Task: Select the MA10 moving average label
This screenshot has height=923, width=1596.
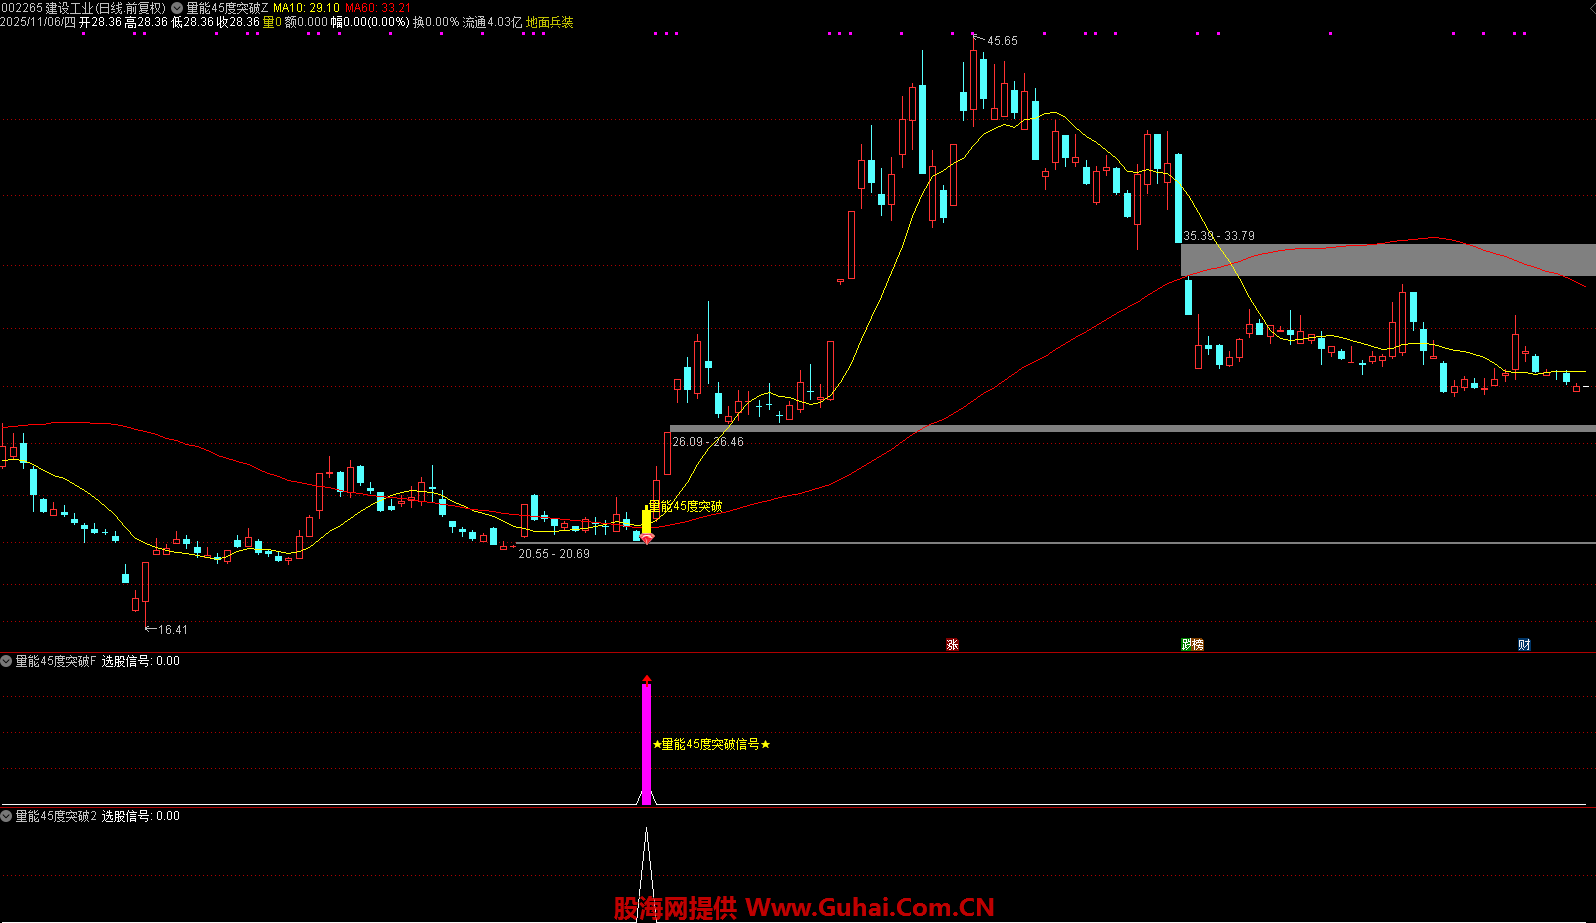Action: 307,8
